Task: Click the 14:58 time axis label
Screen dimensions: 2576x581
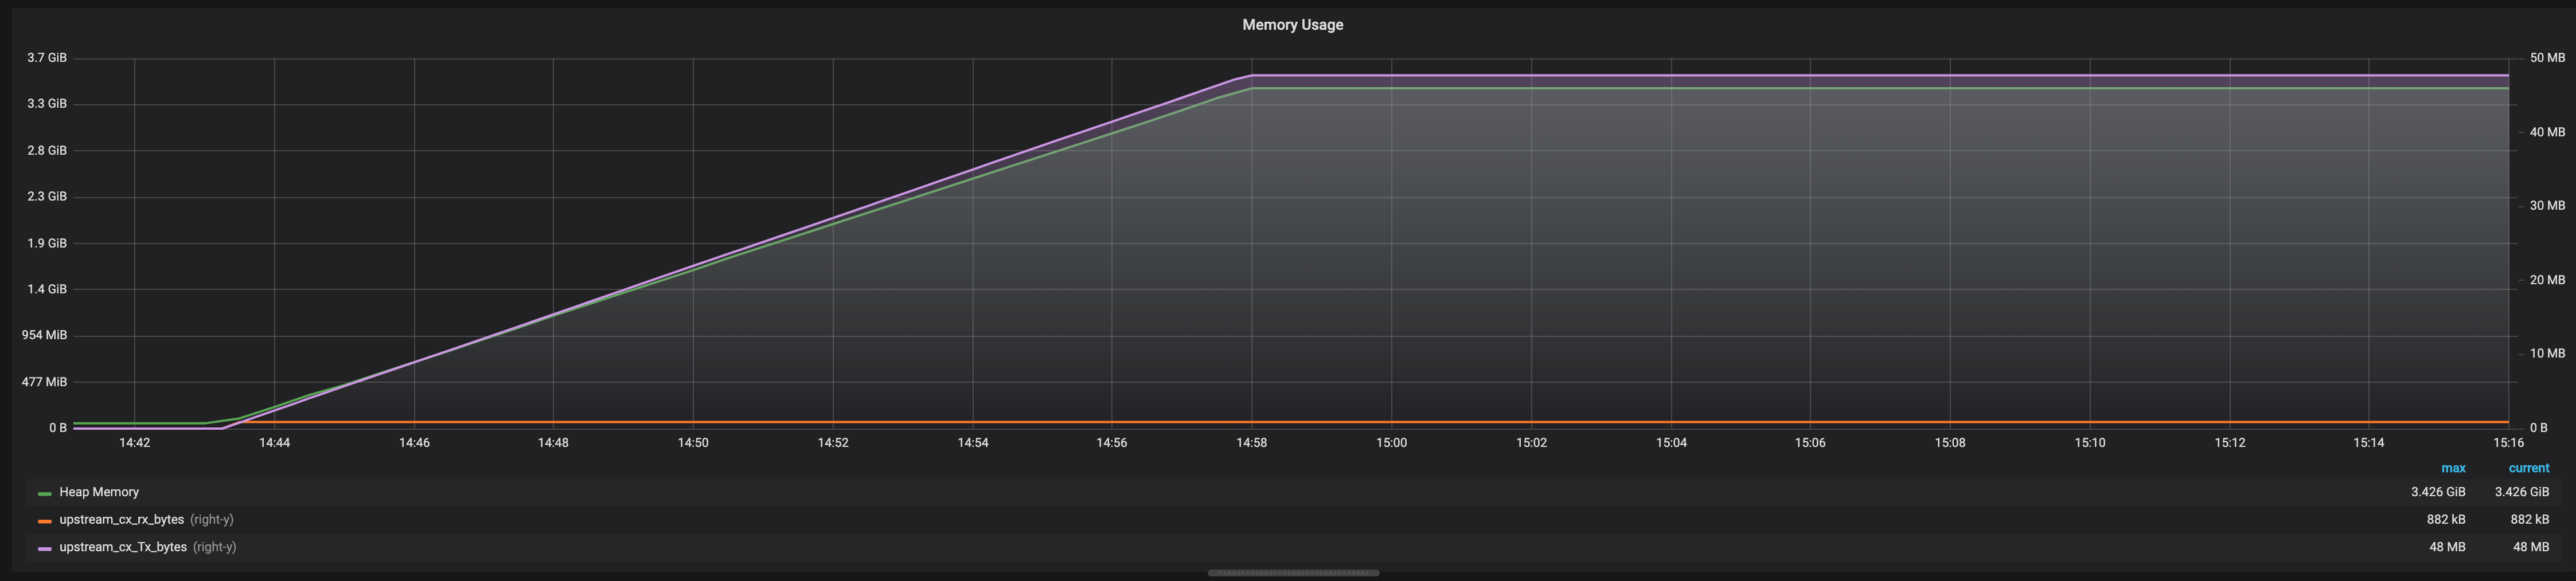Action: [1251, 443]
